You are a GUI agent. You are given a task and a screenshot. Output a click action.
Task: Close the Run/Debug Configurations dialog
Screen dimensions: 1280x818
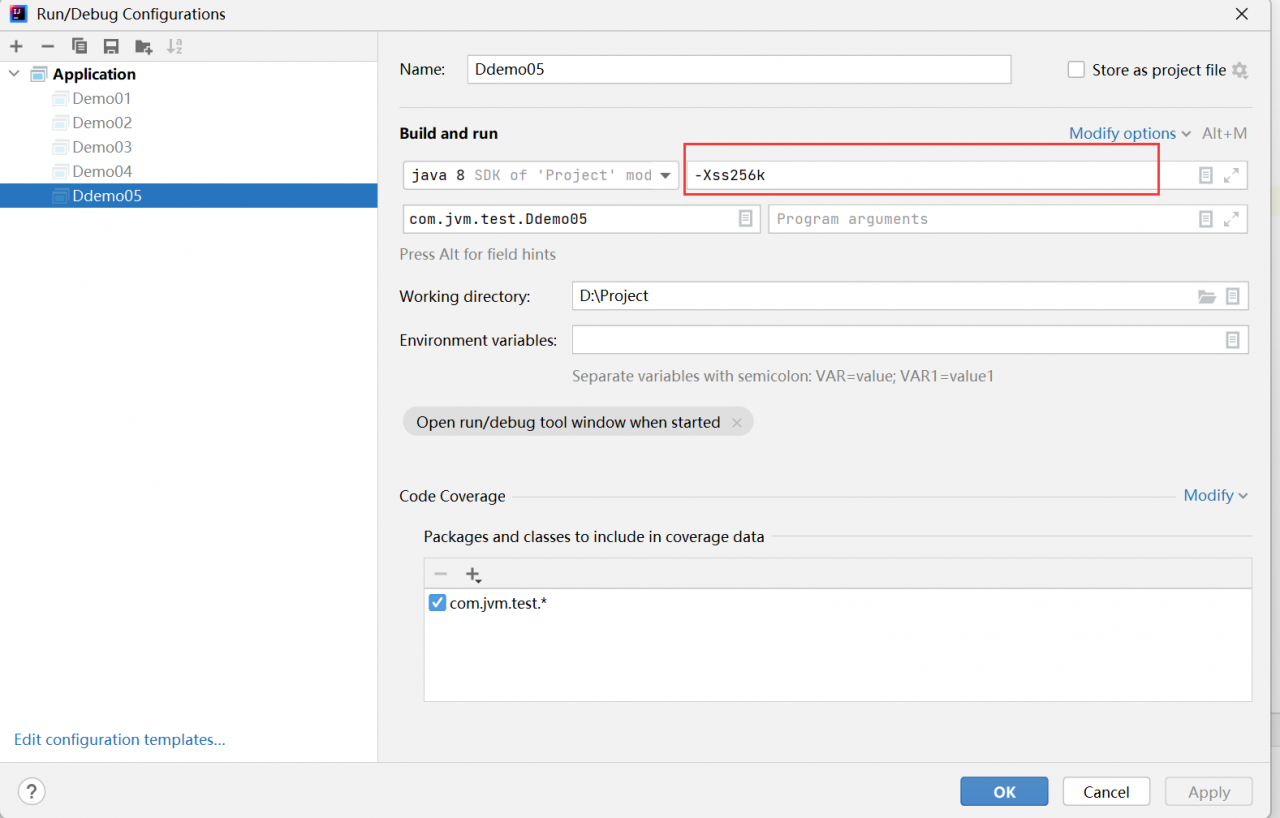pyautogui.click(x=1241, y=14)
